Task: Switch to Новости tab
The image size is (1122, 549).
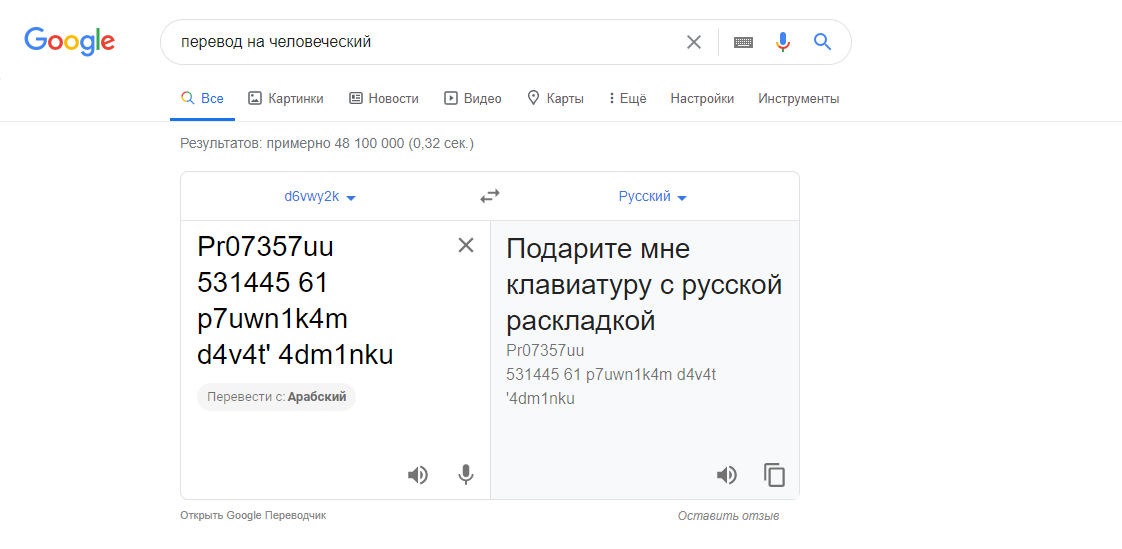Action: (x=384, y=99)
